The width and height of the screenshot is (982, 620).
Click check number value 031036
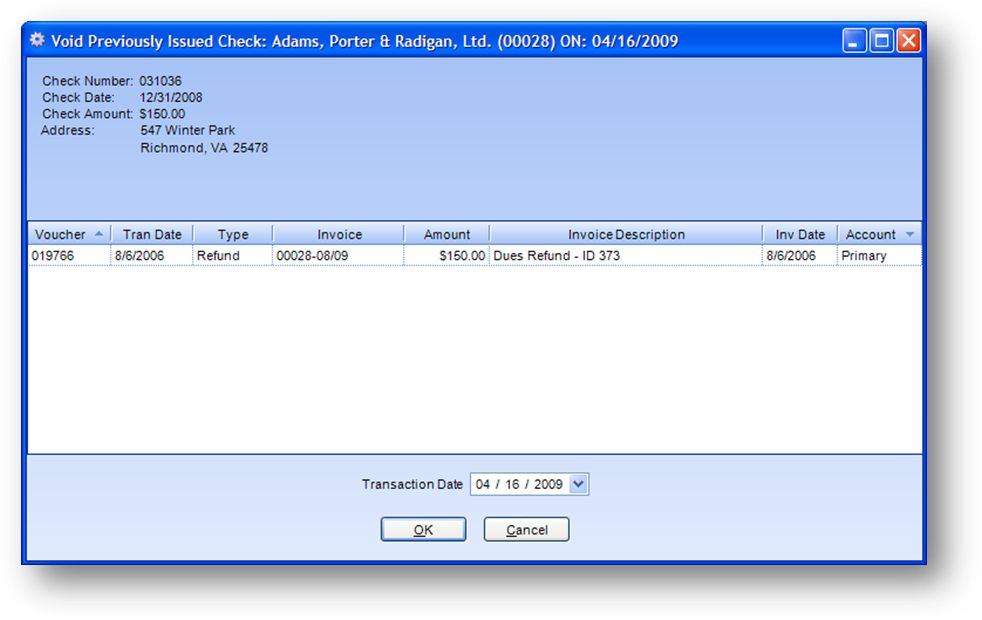pos(160,81)
